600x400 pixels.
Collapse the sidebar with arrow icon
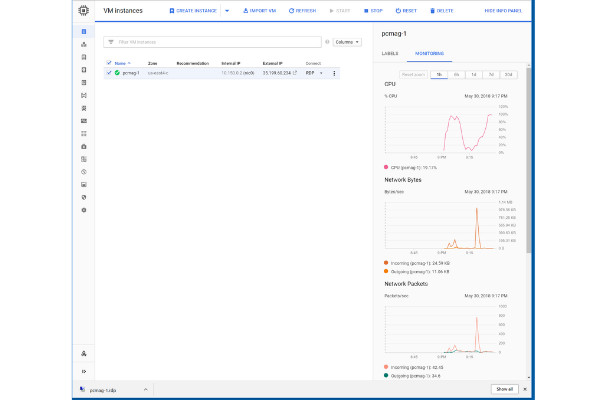(x=84, y=371)
